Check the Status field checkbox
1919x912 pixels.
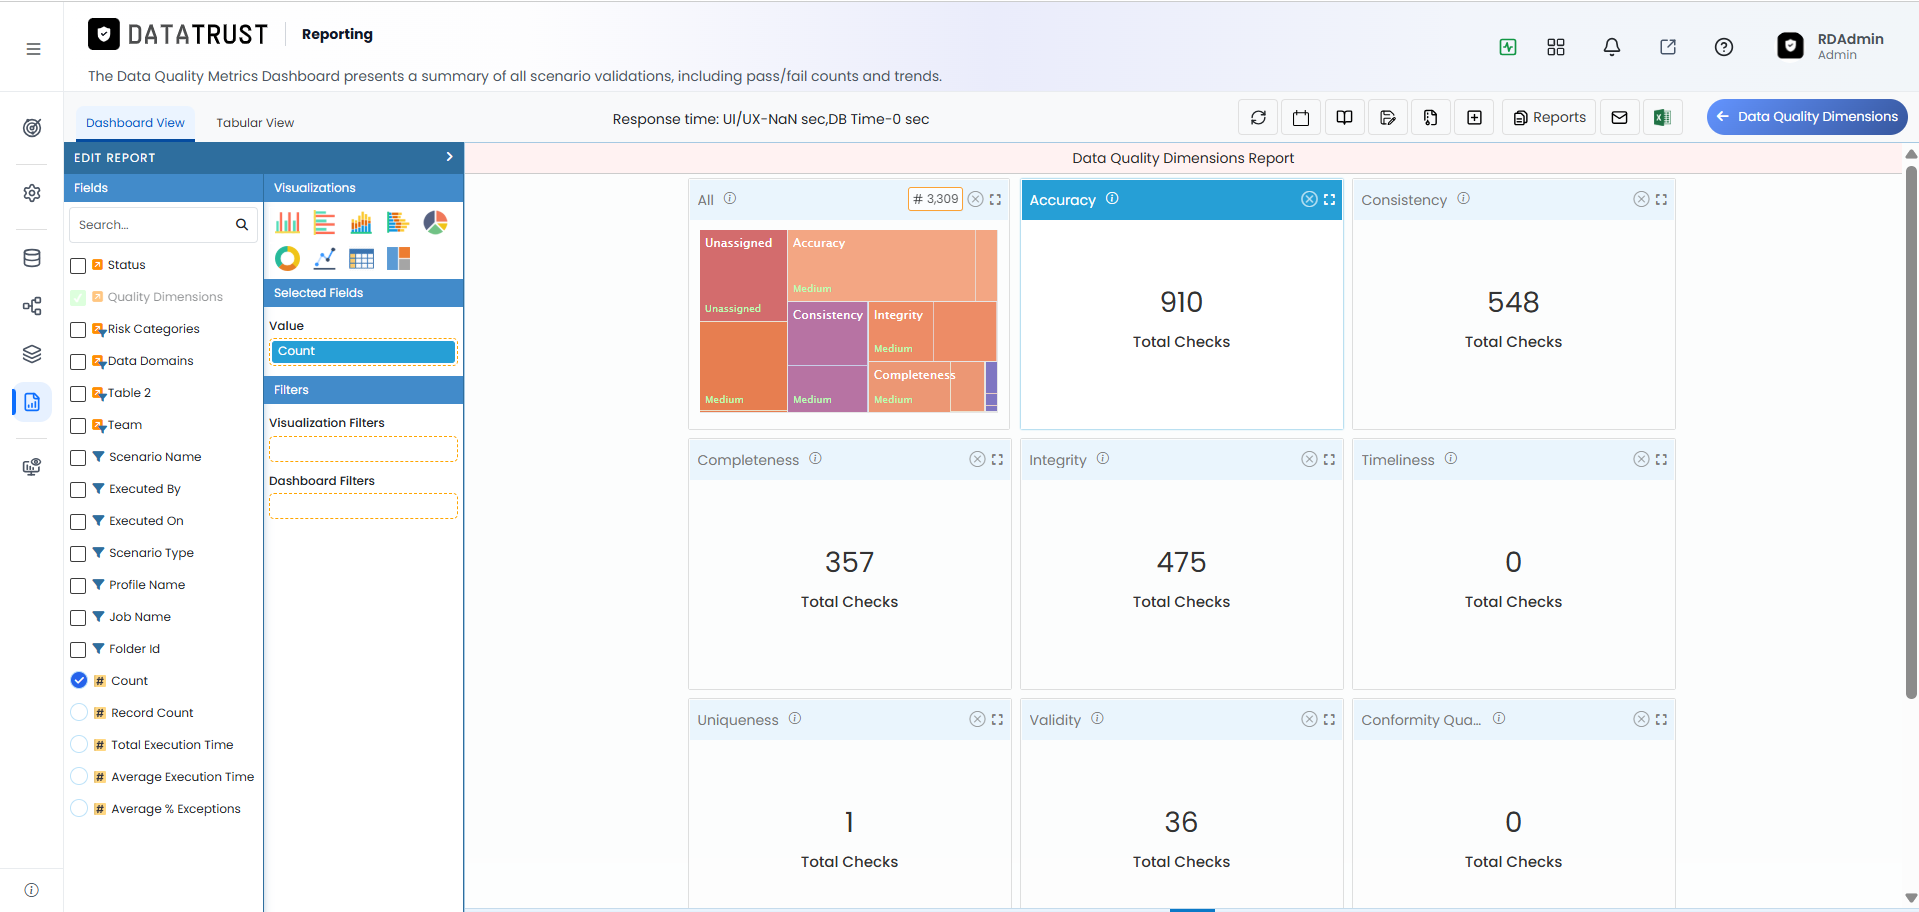(78, 266)
